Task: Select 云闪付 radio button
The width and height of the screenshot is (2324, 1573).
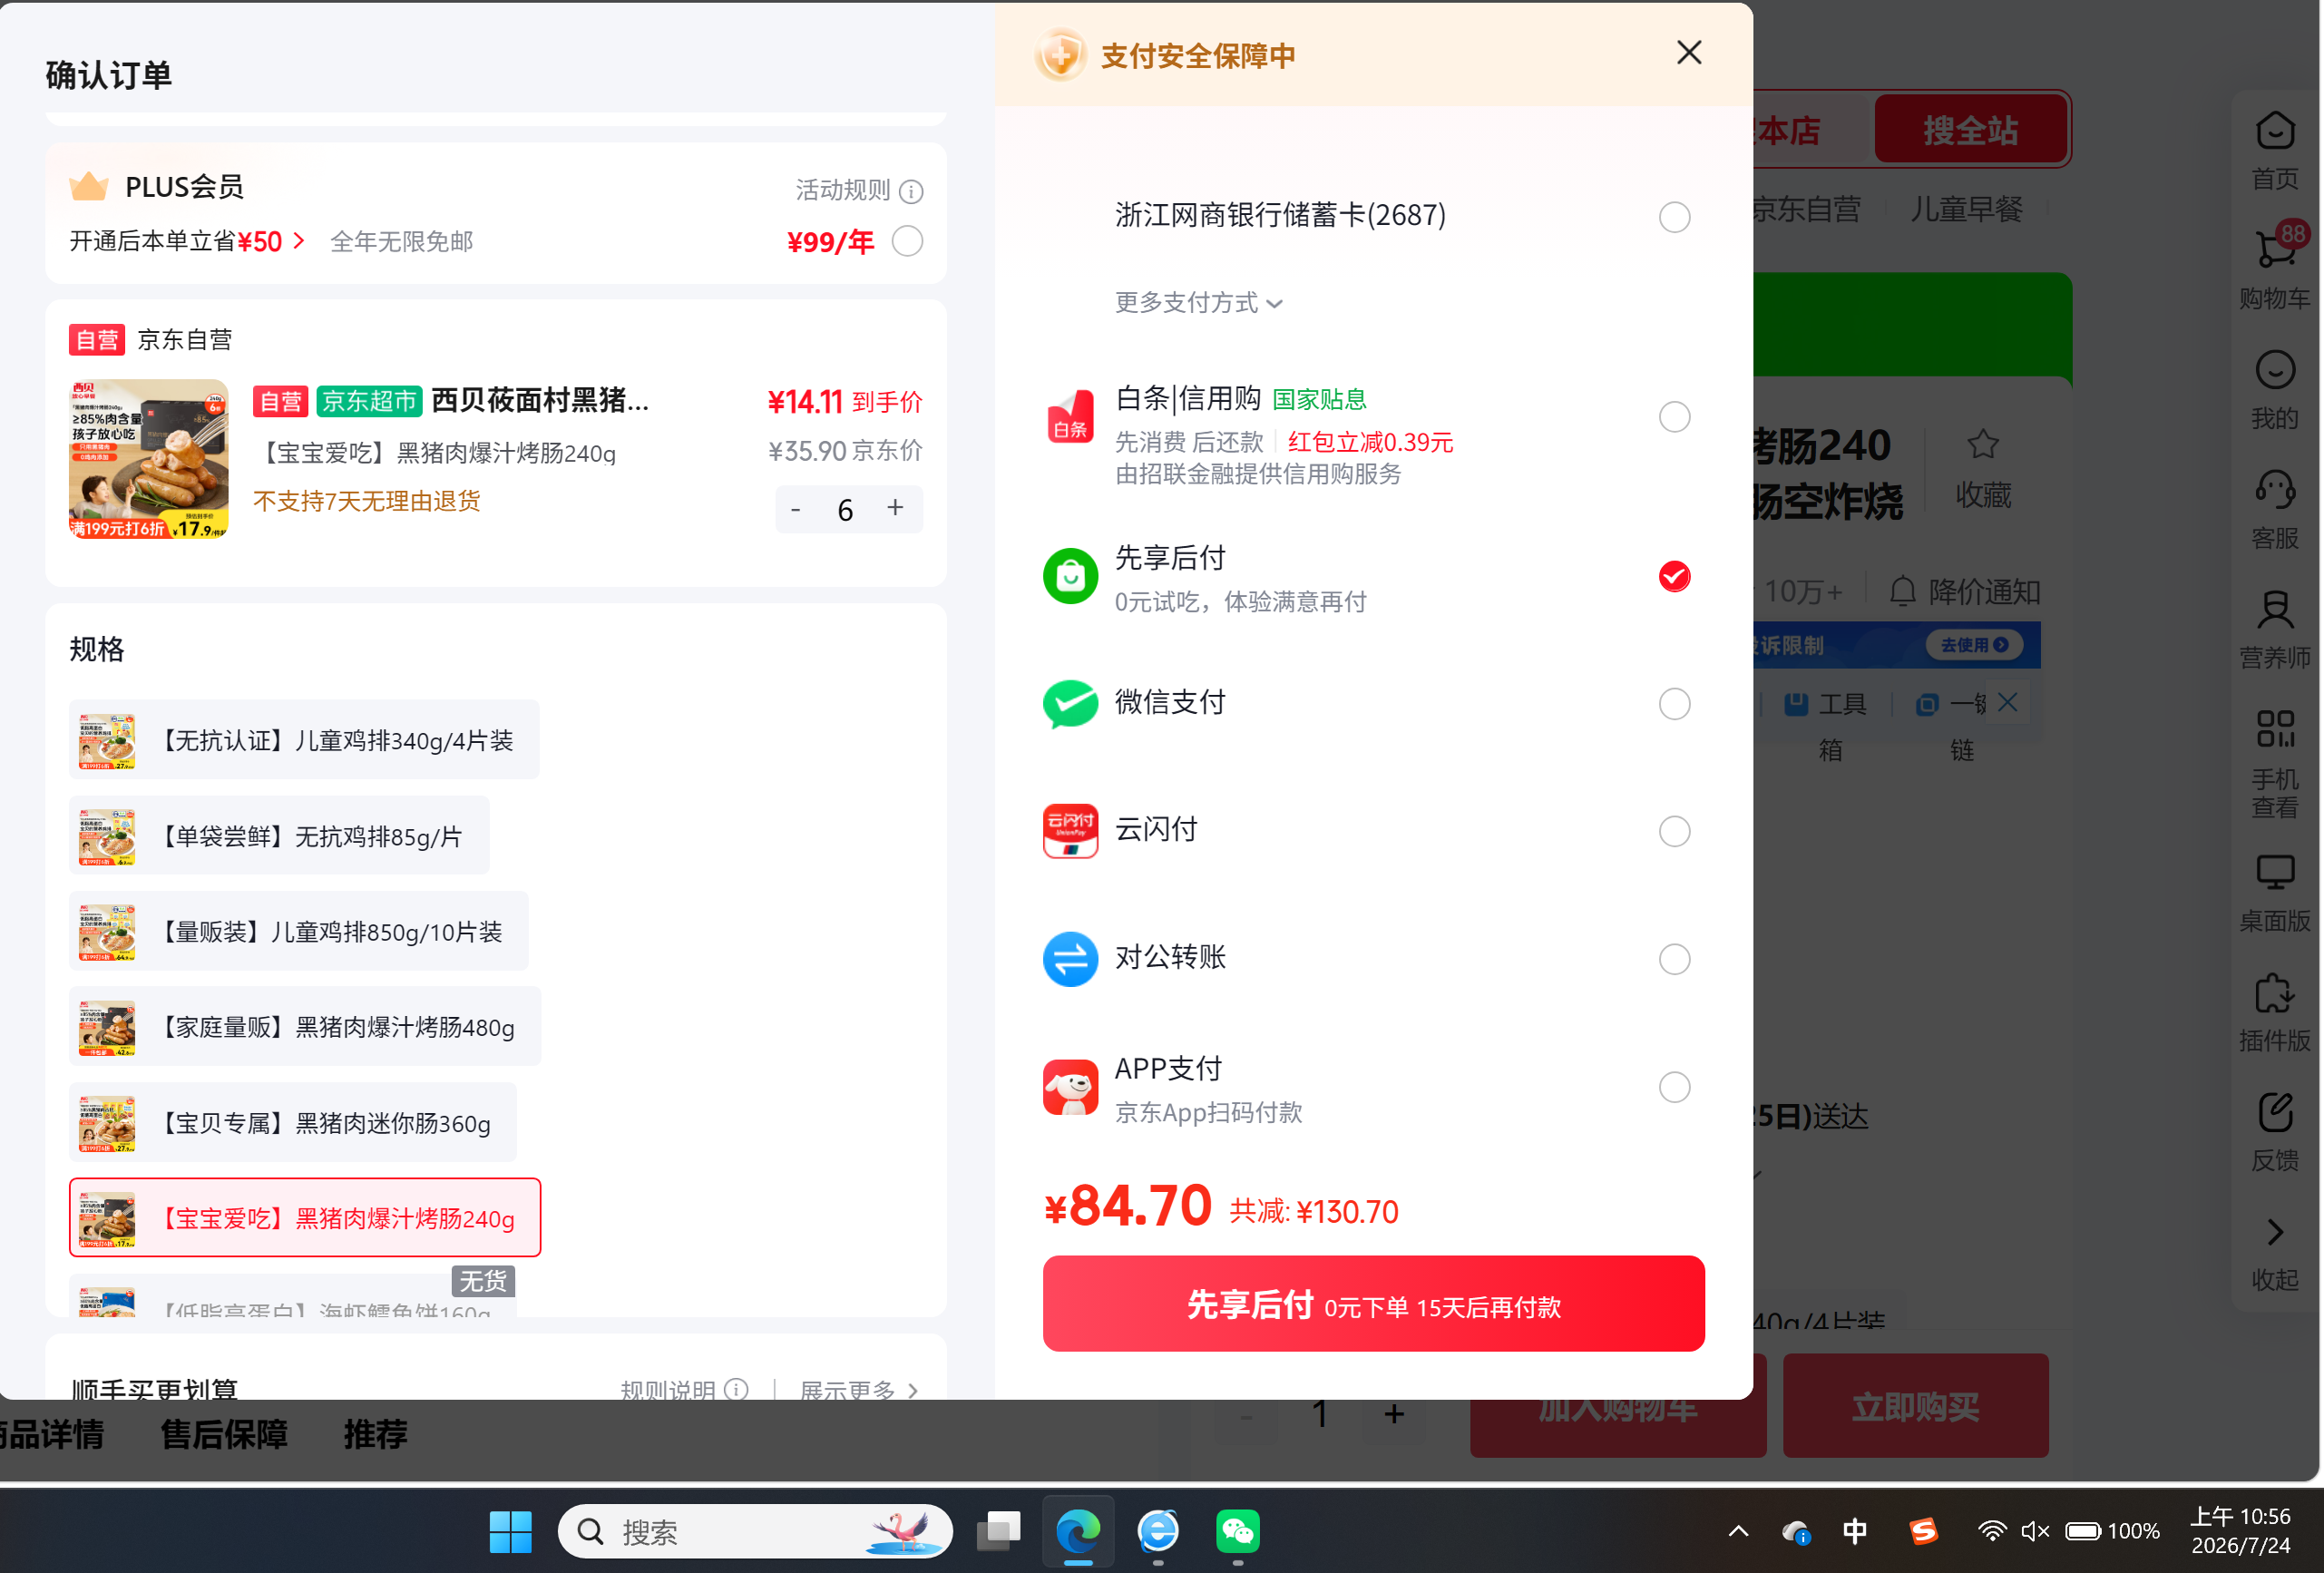Action: pos(1674,831)
